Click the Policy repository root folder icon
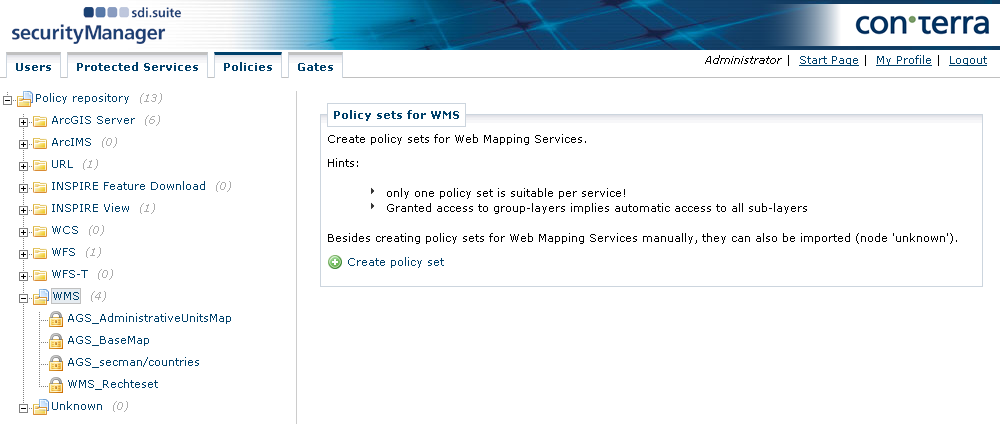The image size is (1000, 424). coord(25,99)
